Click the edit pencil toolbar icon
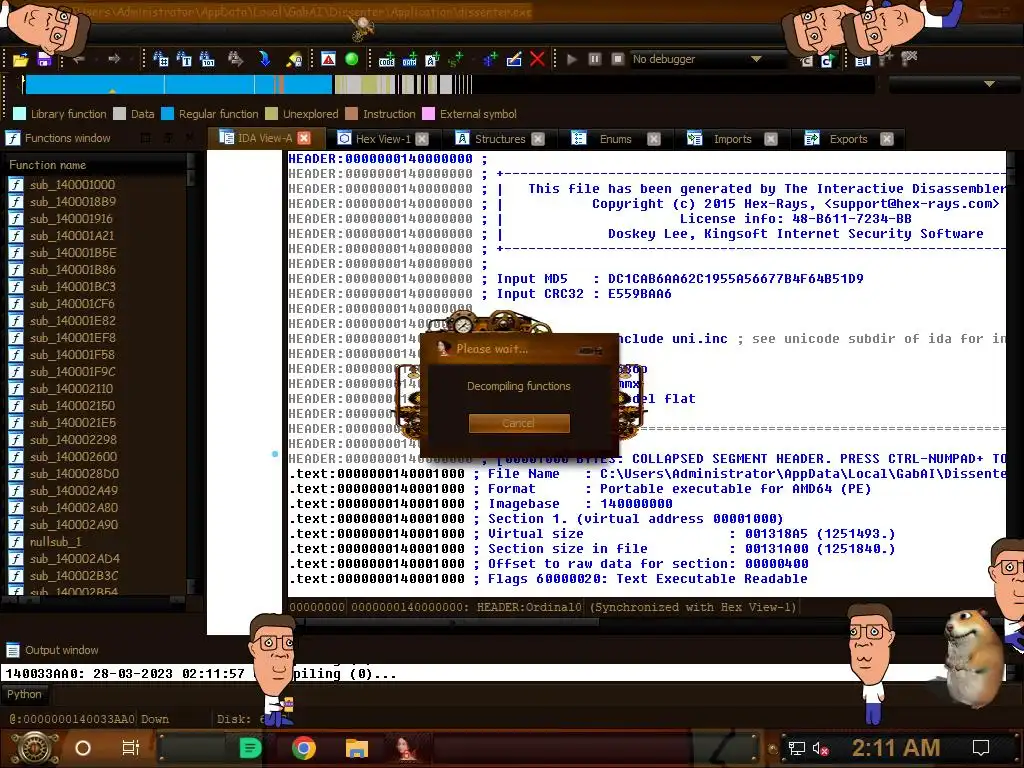This screenshot has width=1024, height=768. tap(514, 59)
